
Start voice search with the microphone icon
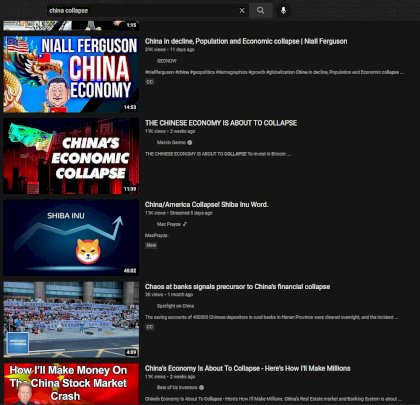(283, 10)
